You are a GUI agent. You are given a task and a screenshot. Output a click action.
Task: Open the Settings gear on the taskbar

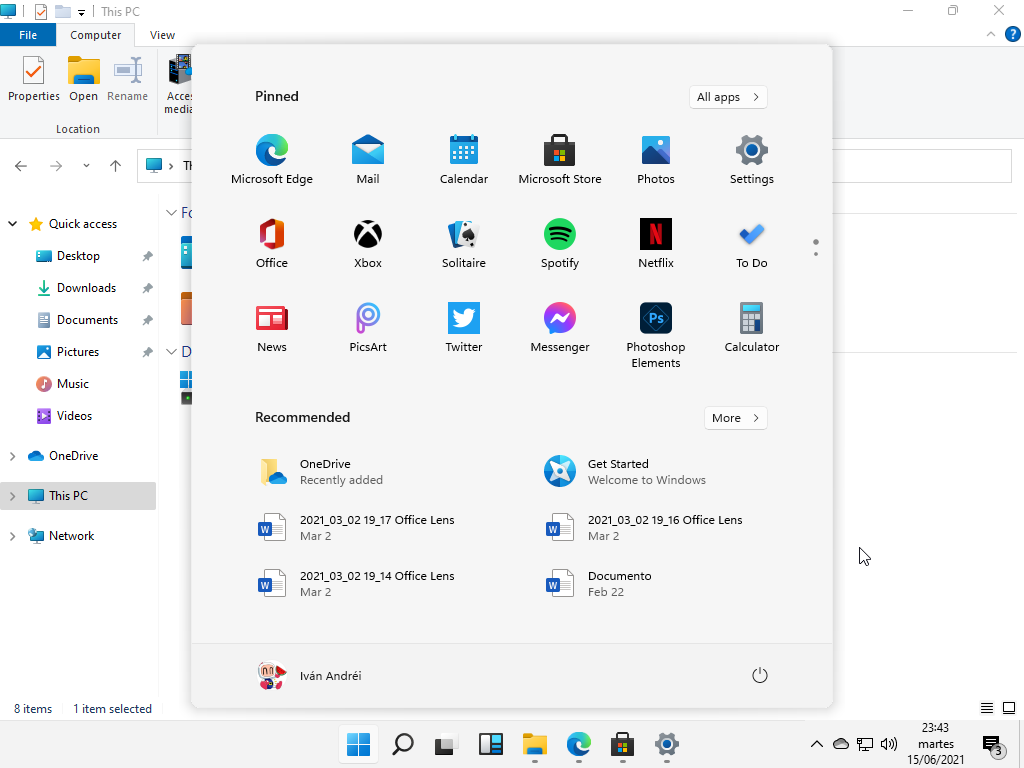click(x=667, y=744)
